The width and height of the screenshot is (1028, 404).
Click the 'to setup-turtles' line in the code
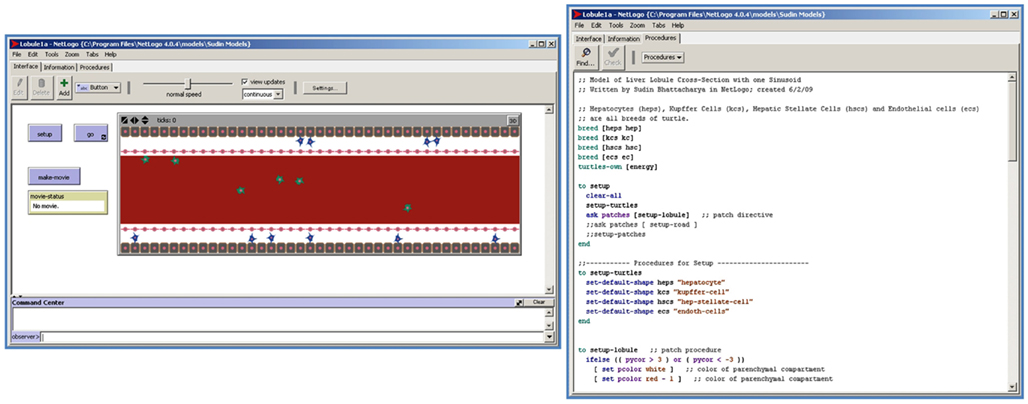coord(610,272)
